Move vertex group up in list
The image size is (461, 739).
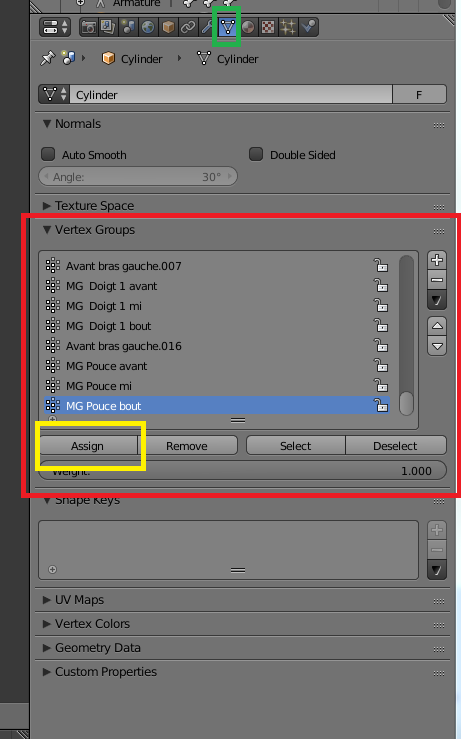pyautogui.click(x=437, y=326)
